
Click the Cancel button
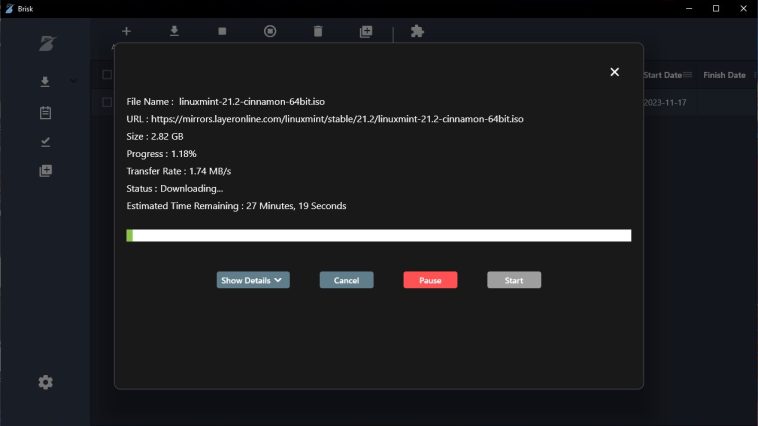click(346, 280)
